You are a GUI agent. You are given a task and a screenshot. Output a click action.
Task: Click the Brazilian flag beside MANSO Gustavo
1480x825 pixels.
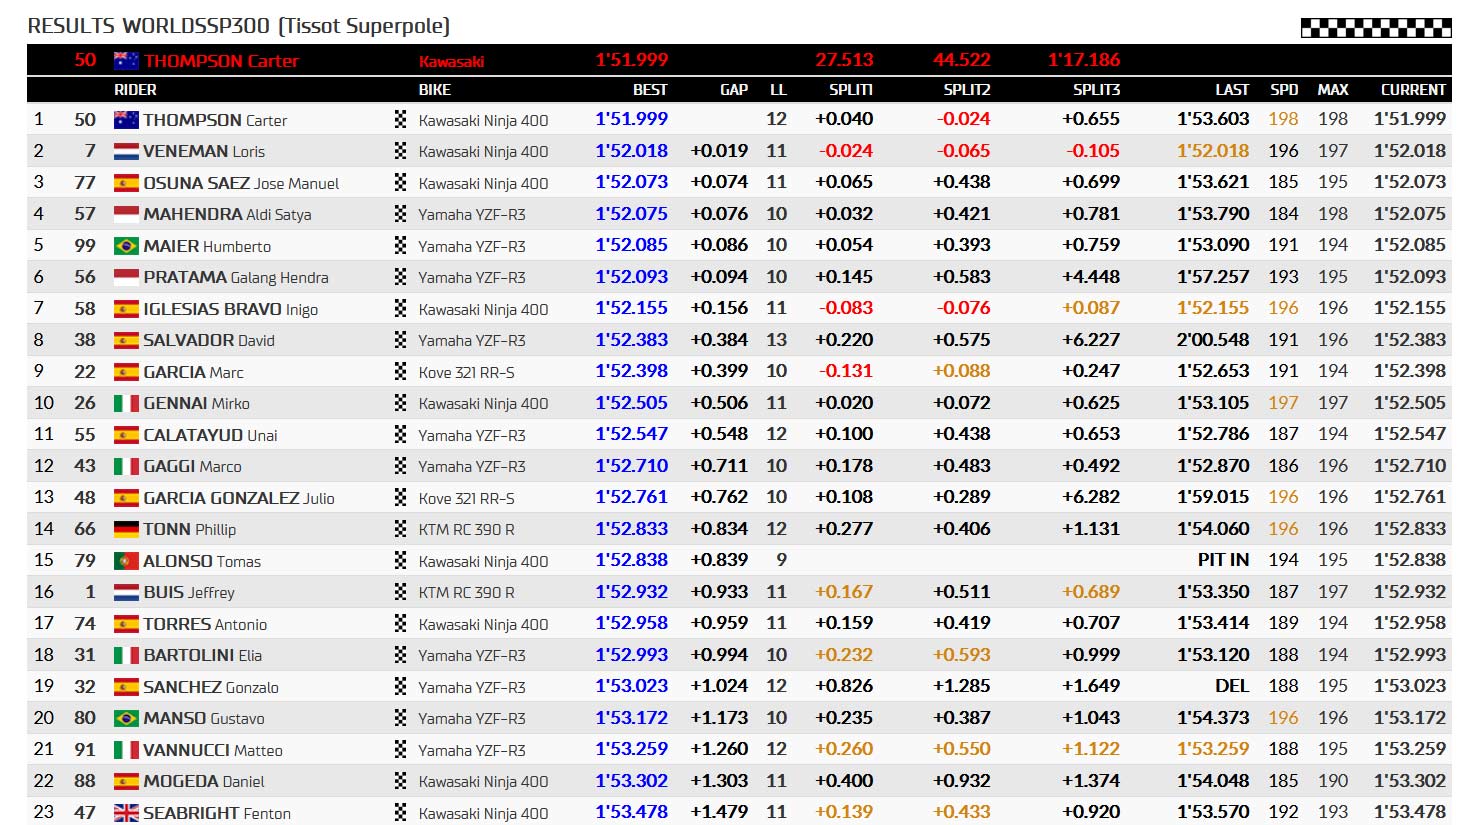[x=126, y=718]
